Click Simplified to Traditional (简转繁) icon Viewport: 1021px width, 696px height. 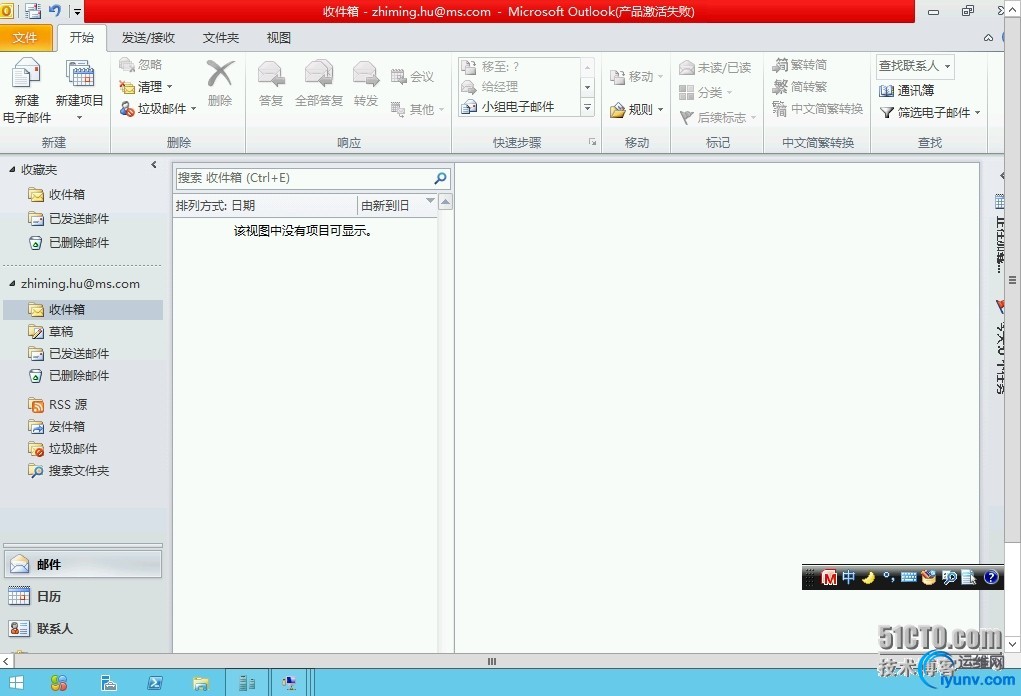(x=780, y=87)
